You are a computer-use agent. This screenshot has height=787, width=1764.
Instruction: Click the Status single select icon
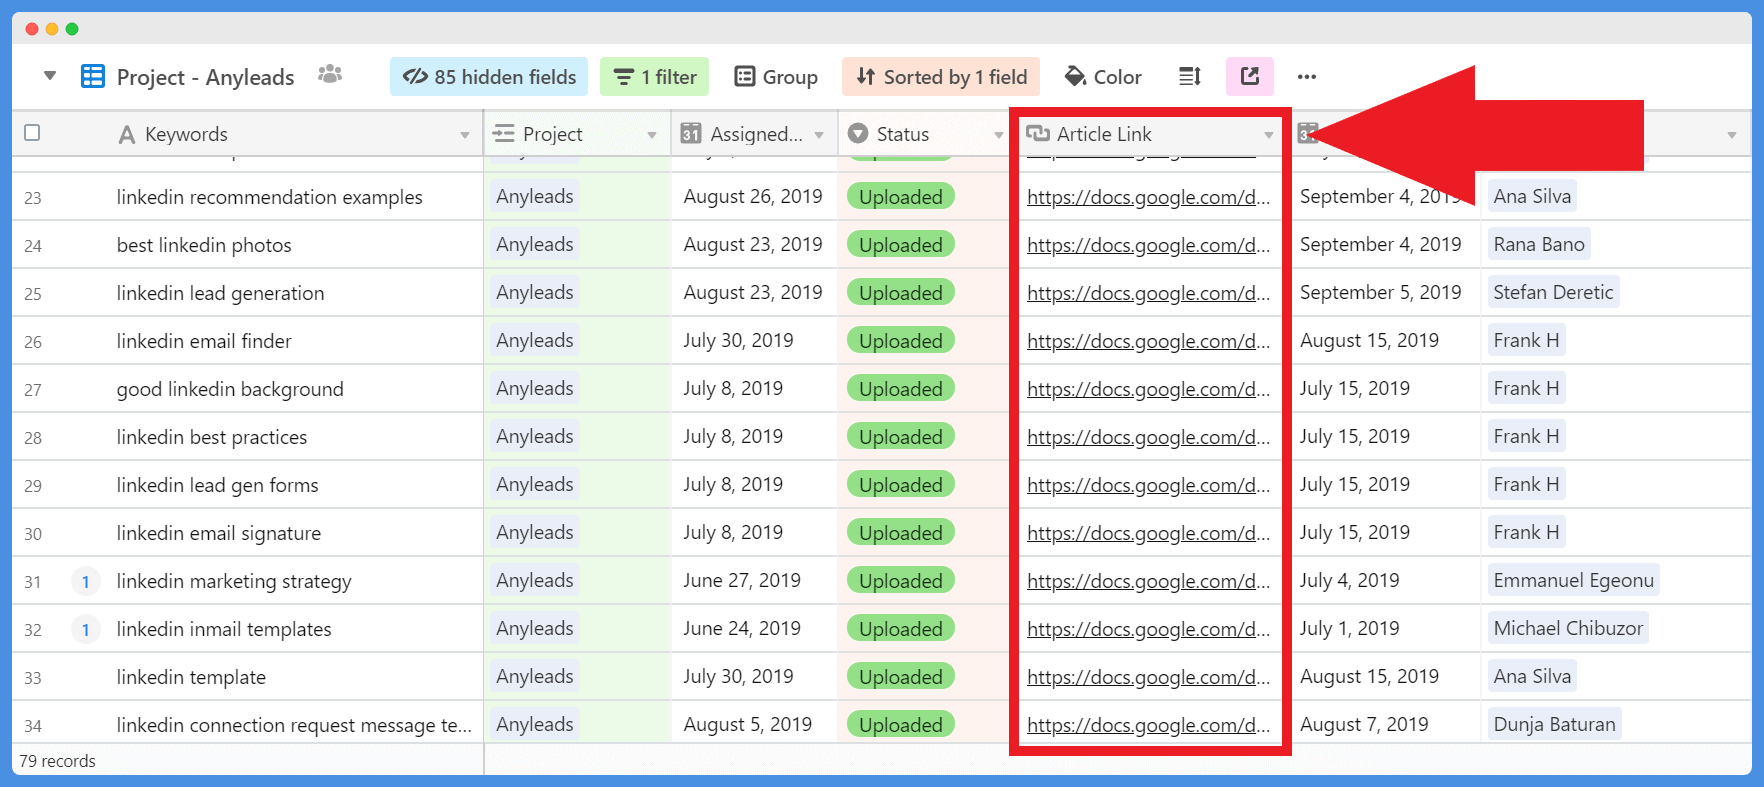pos(858,134)
